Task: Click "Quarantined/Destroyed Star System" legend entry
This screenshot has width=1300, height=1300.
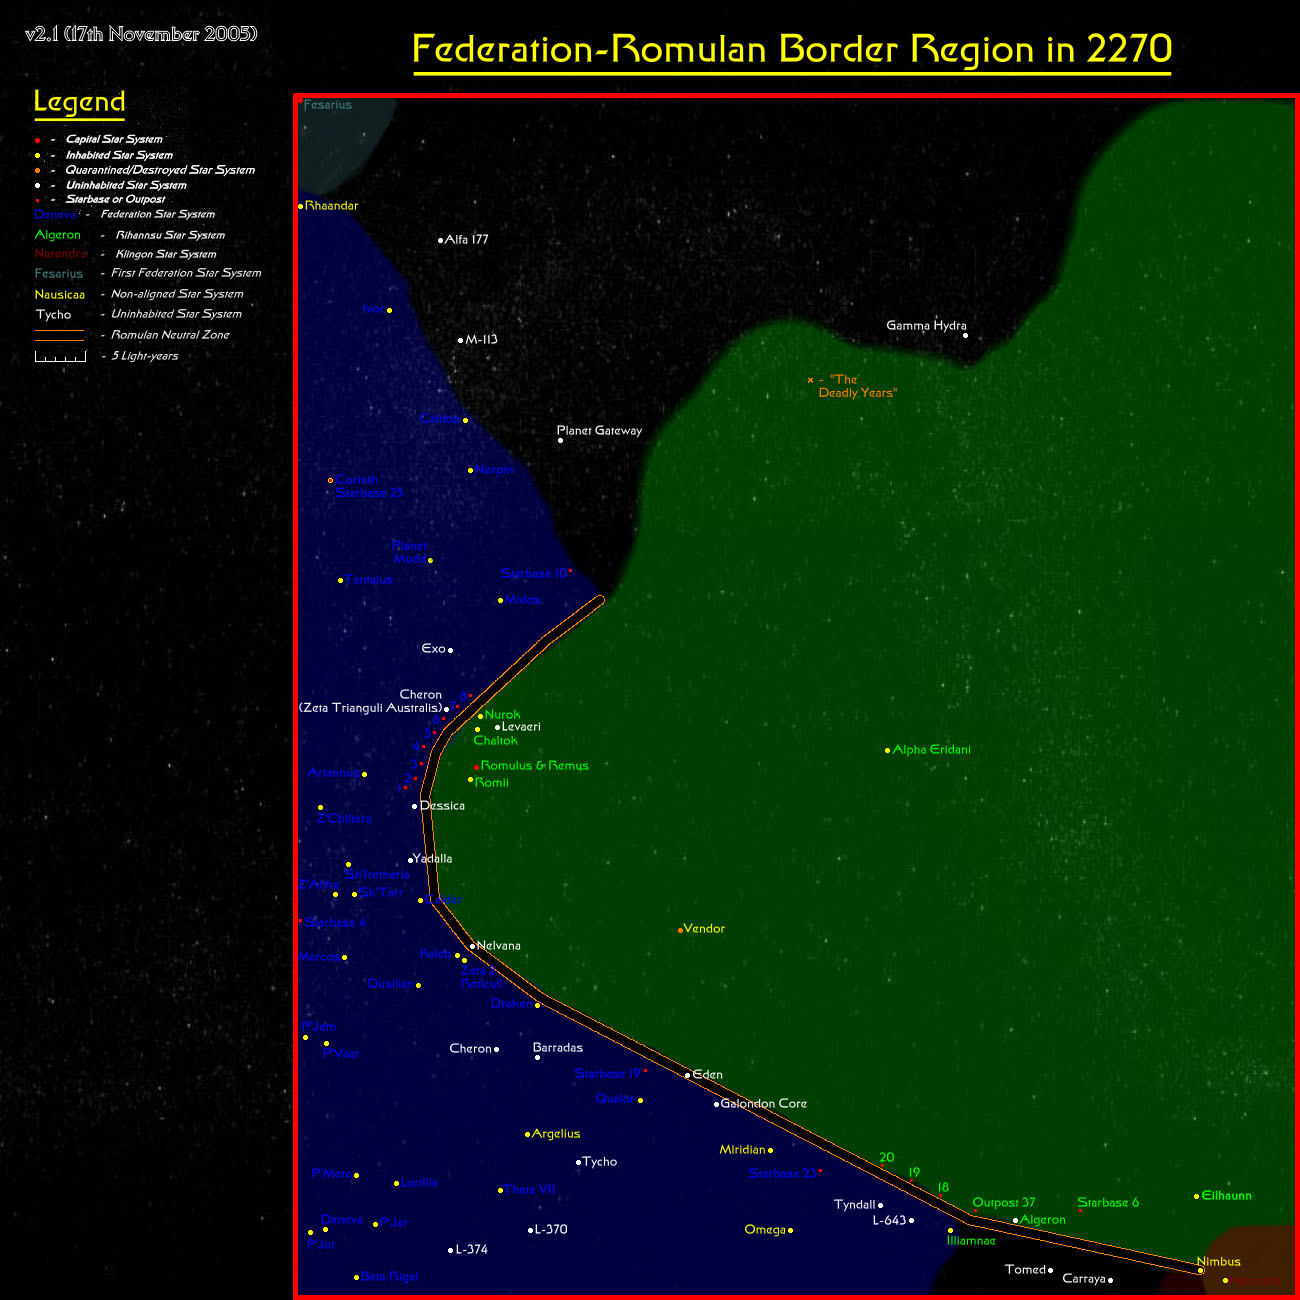Action: click(x=160, y=170)
